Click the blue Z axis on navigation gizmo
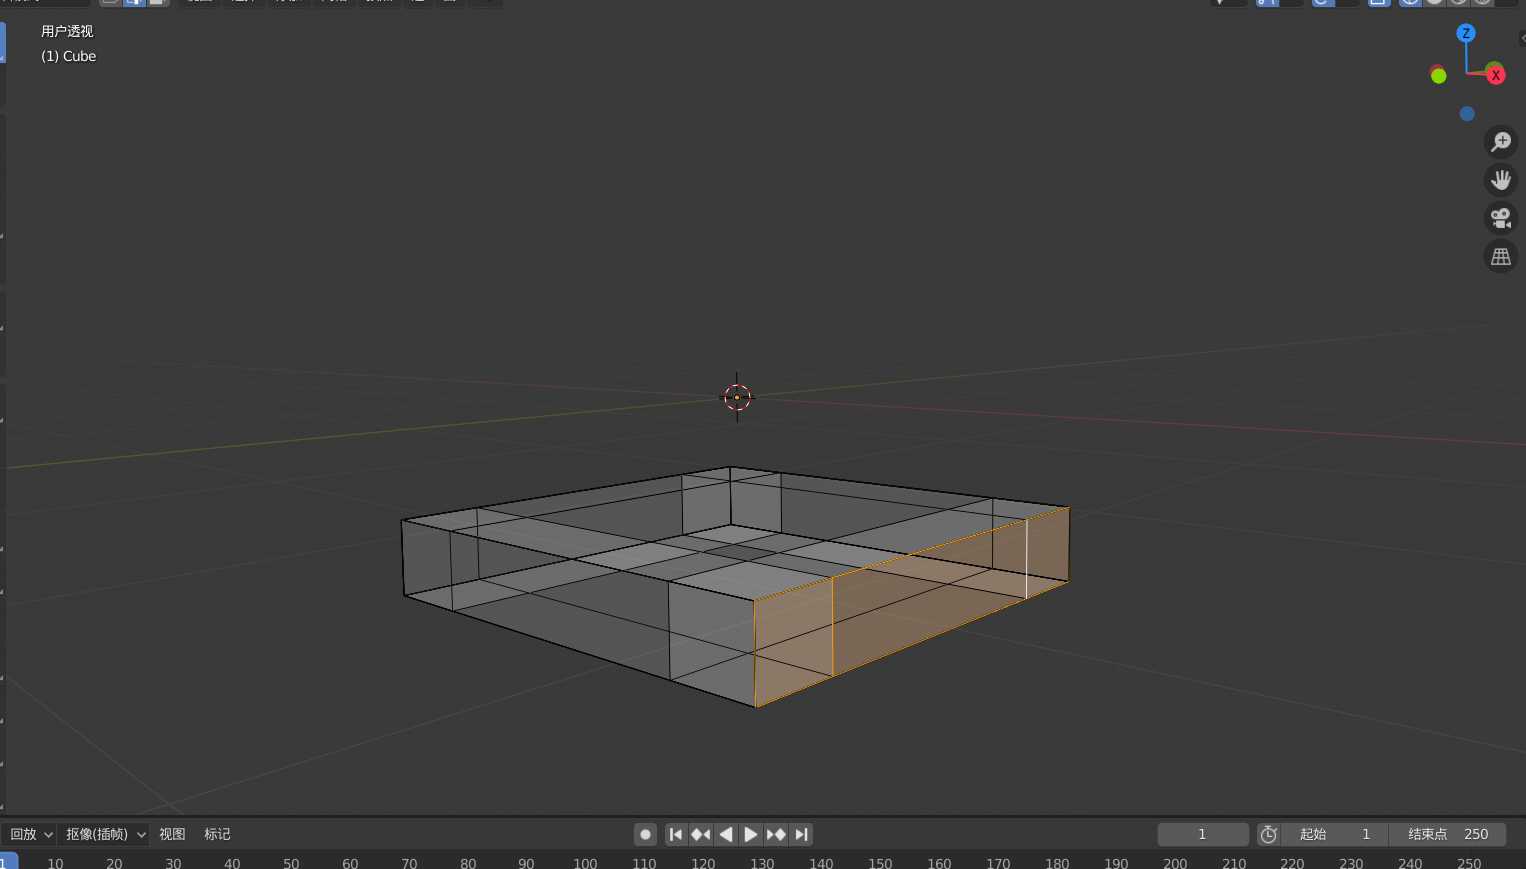Screen dimensions: 1526x869 tap(1466, 33)
